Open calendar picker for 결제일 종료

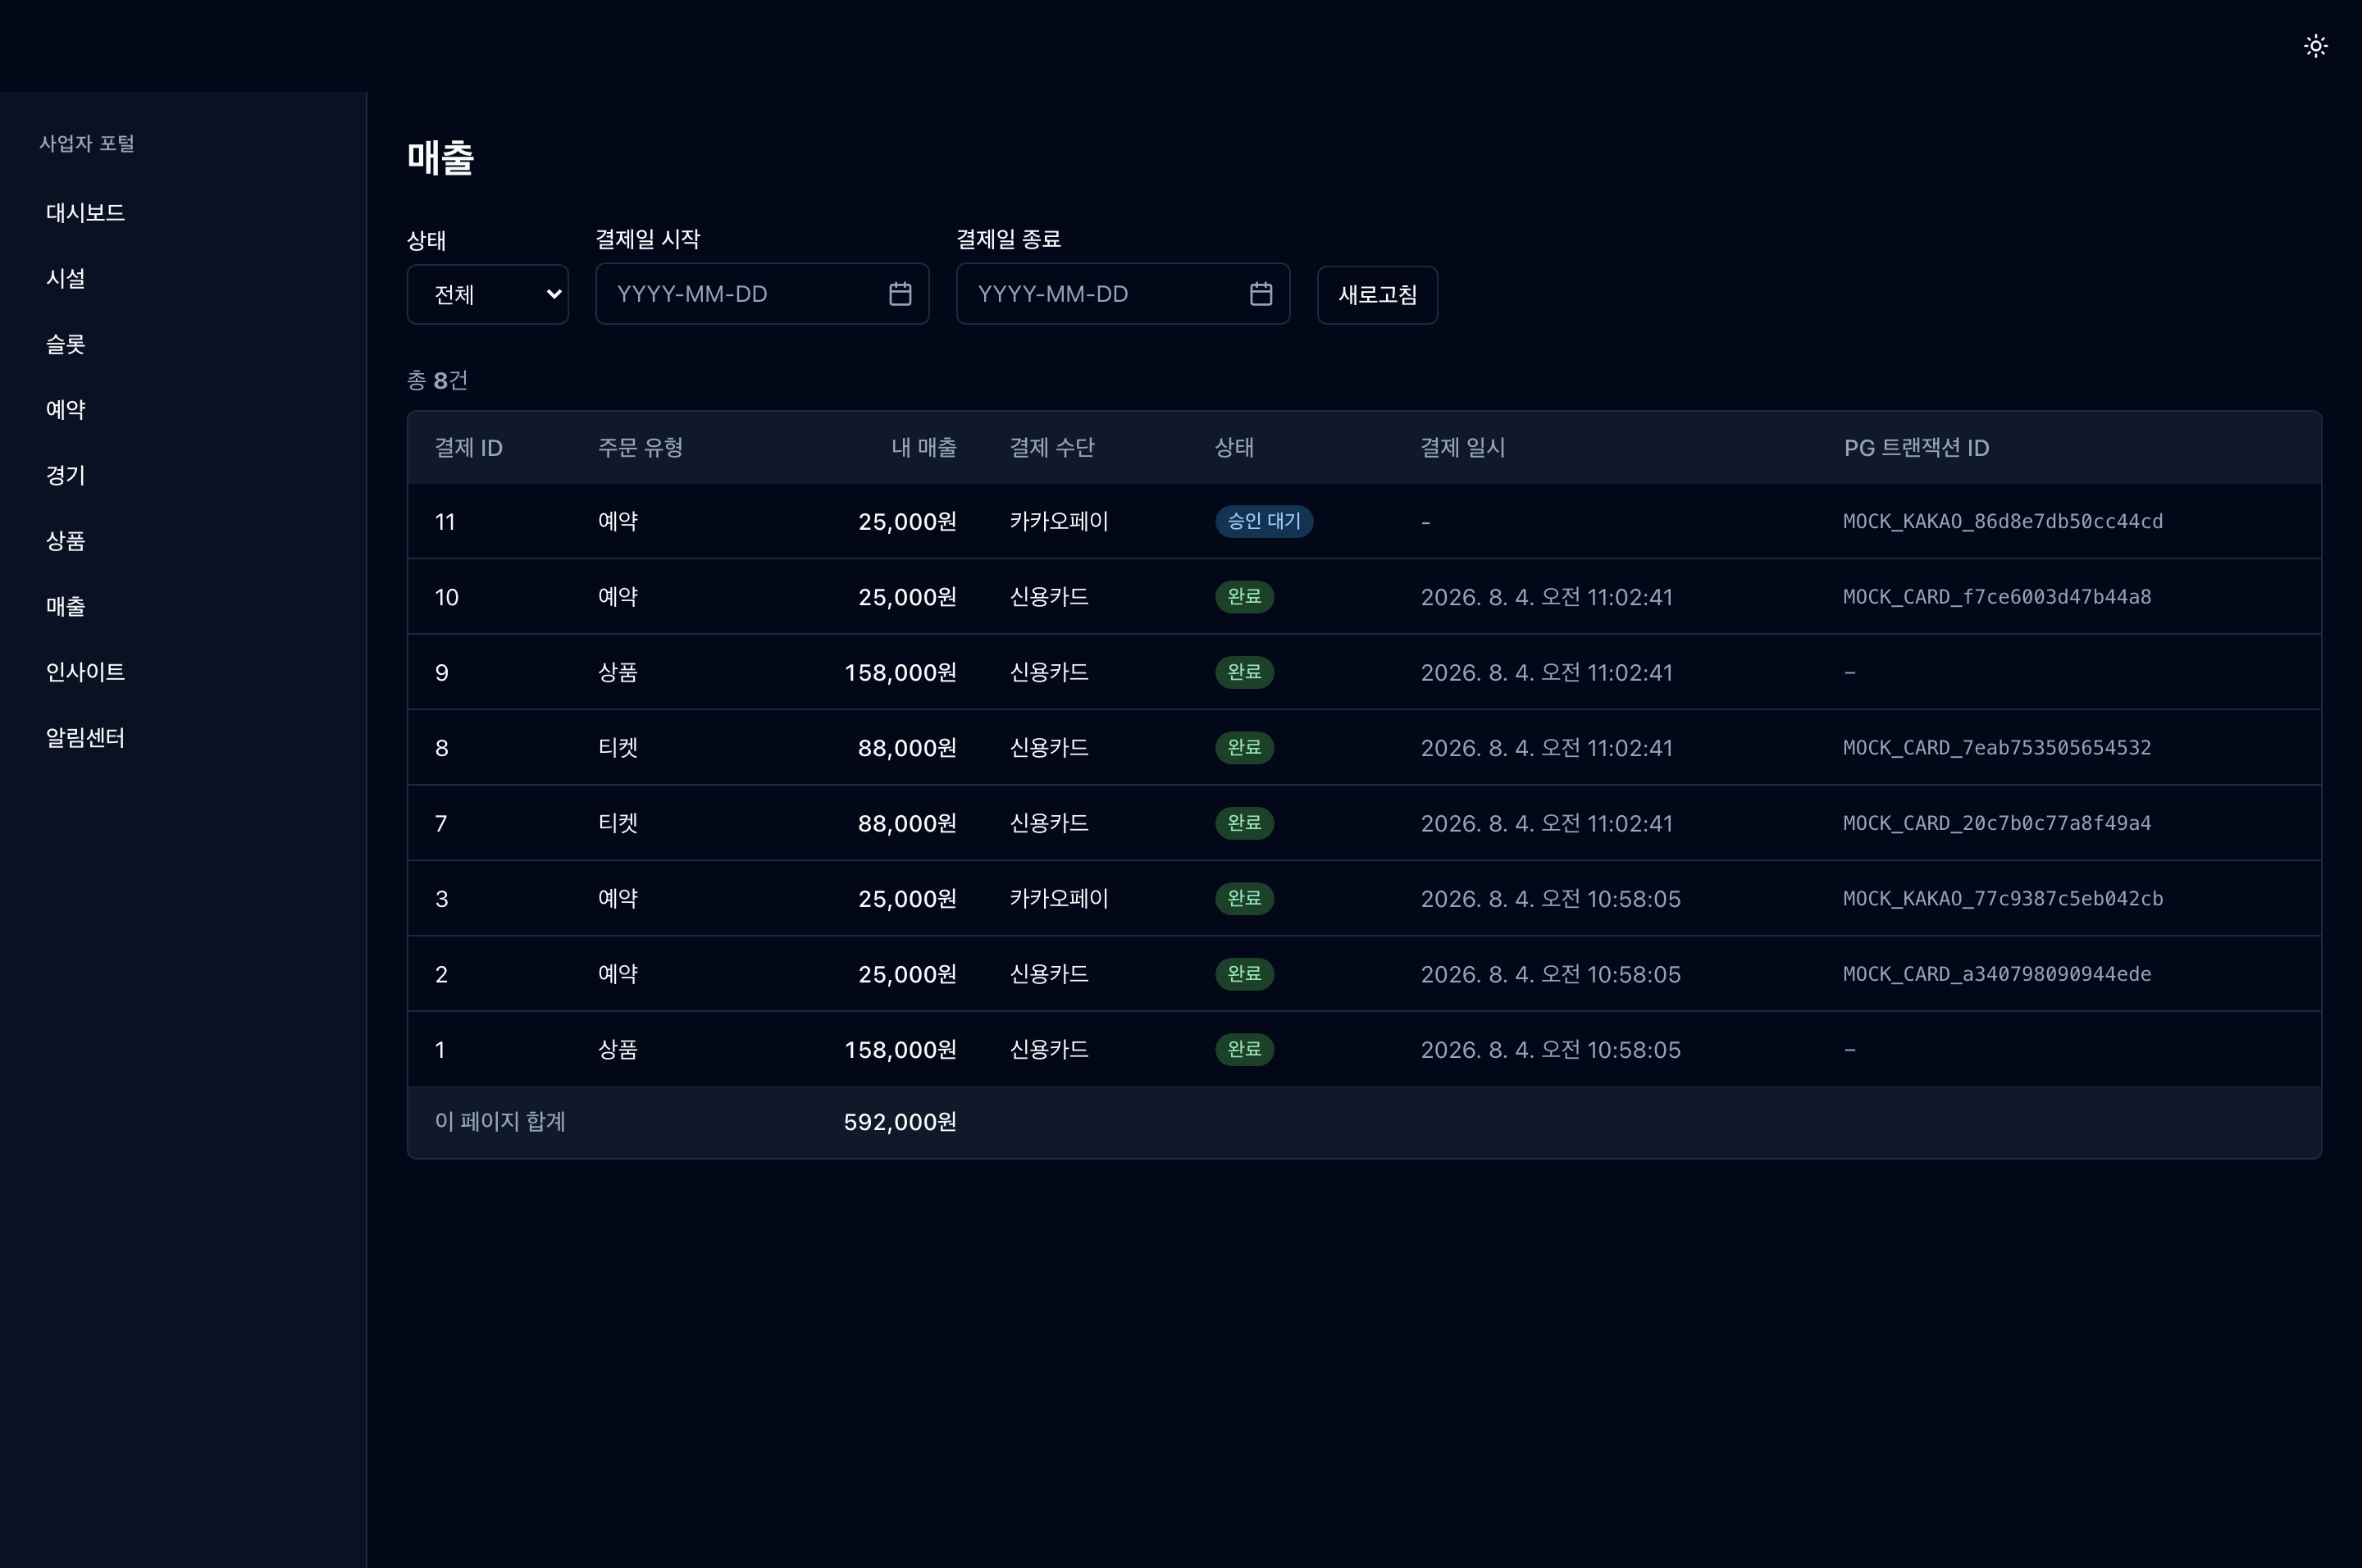pyautogui.click(x=1261, y=294)
